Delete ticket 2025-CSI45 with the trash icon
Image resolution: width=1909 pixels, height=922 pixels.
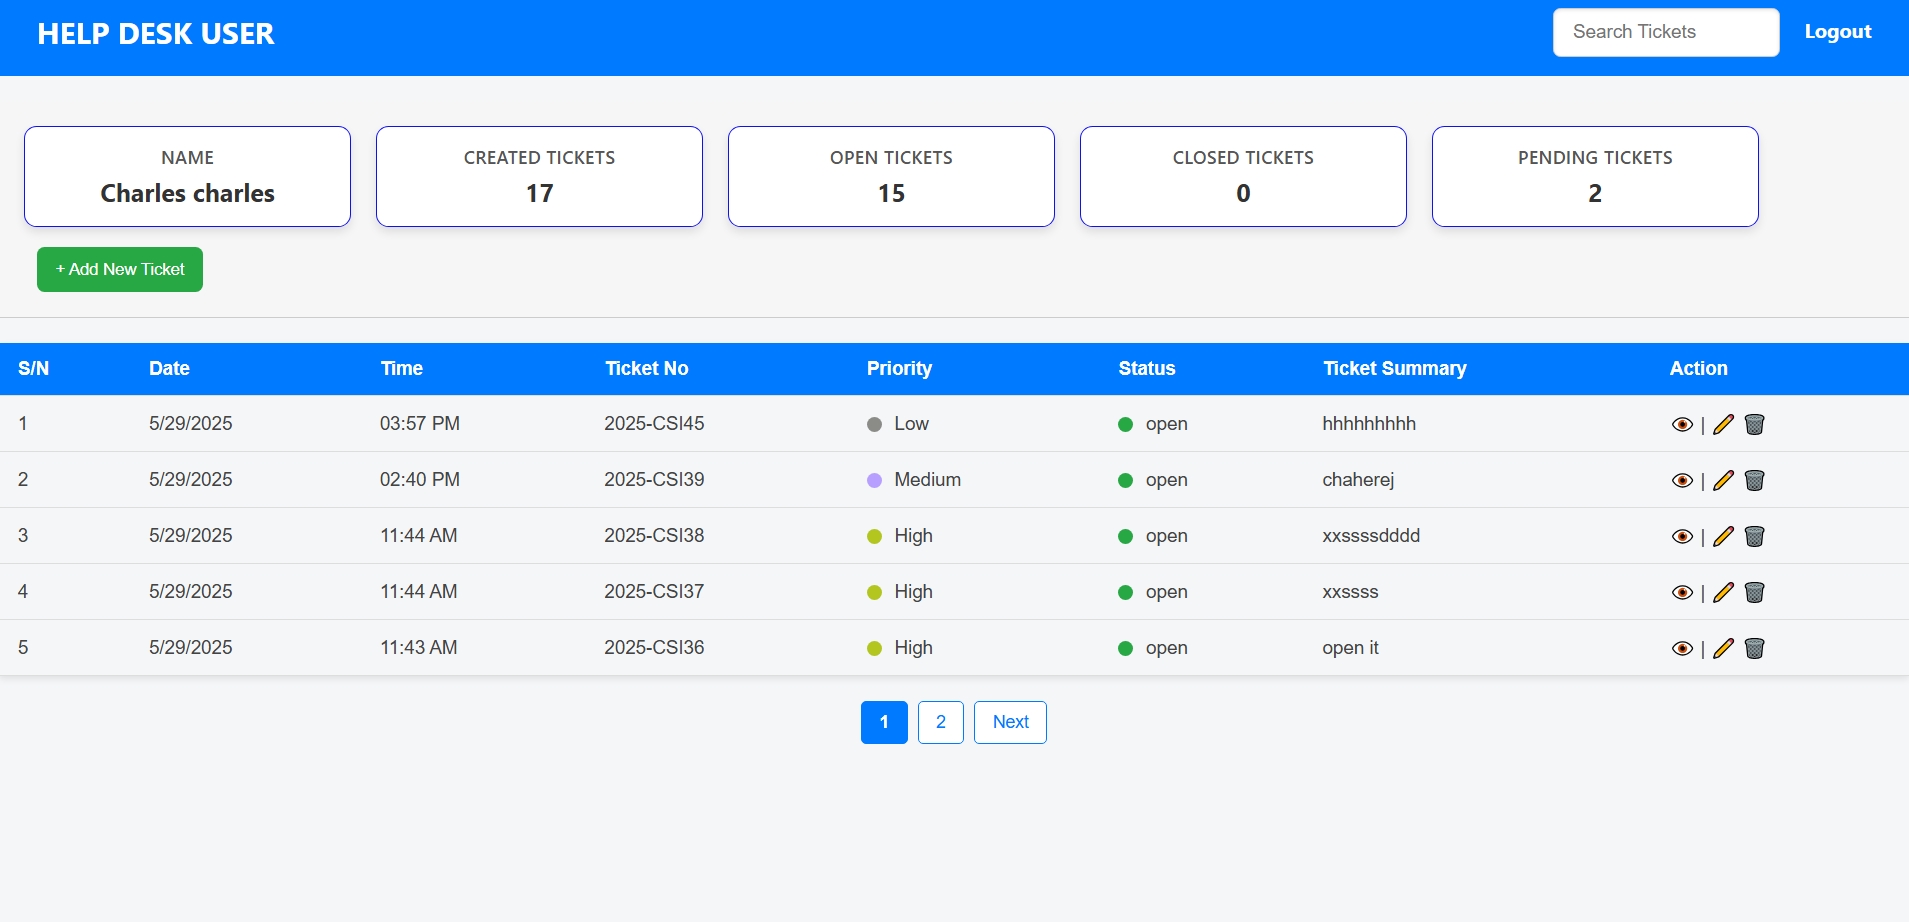tap(1754, 424)
